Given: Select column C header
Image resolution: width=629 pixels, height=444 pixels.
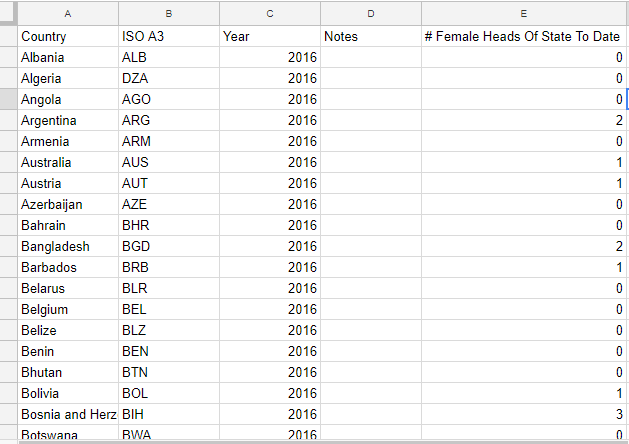Looking at the screenshot, I should coord(270,14).
